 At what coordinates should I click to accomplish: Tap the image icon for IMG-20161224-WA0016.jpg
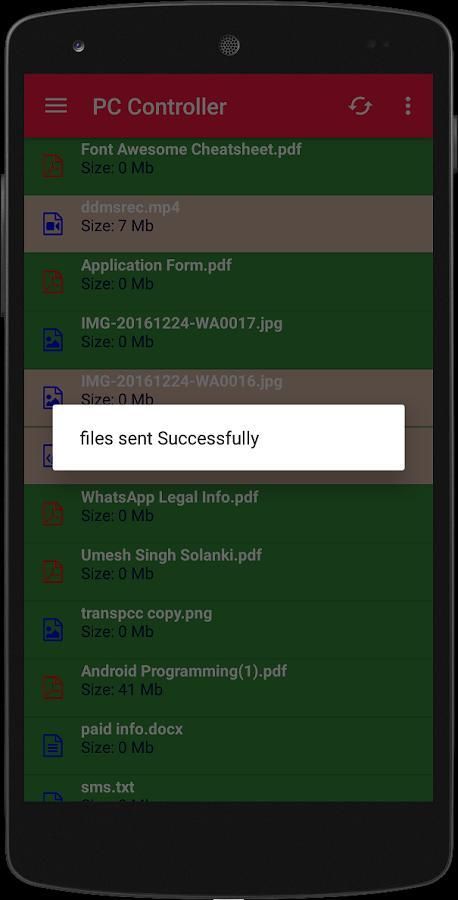[x=53, y=397]
